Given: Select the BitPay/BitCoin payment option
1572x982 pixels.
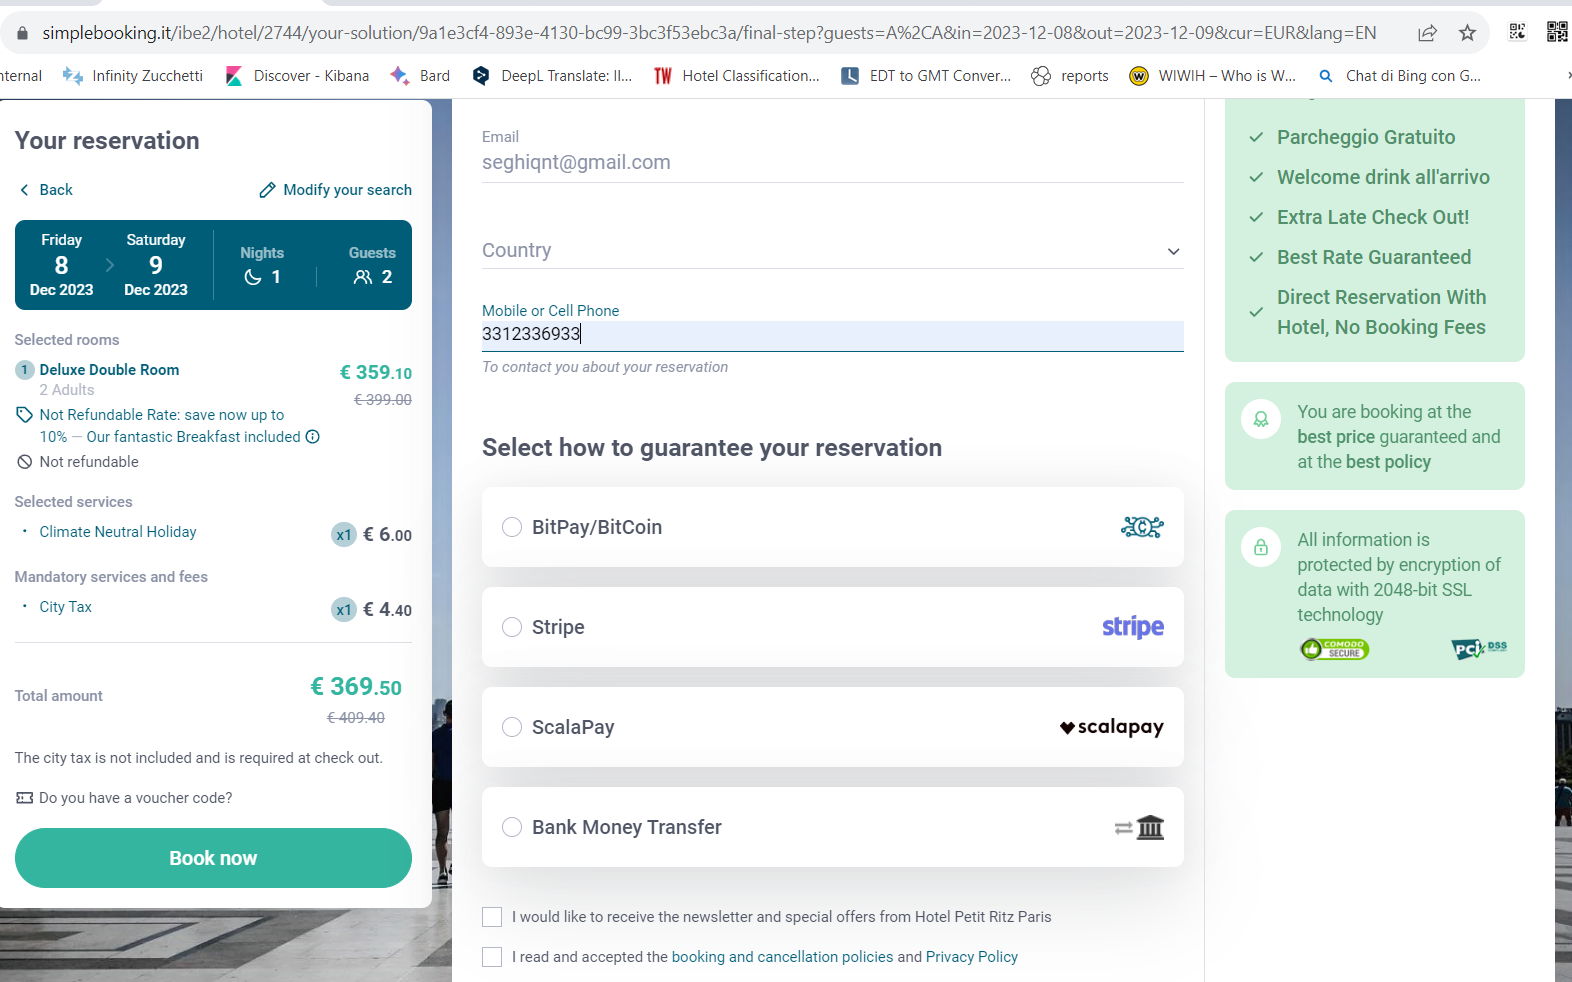Looking at the screenshot, I should [512, 527].
